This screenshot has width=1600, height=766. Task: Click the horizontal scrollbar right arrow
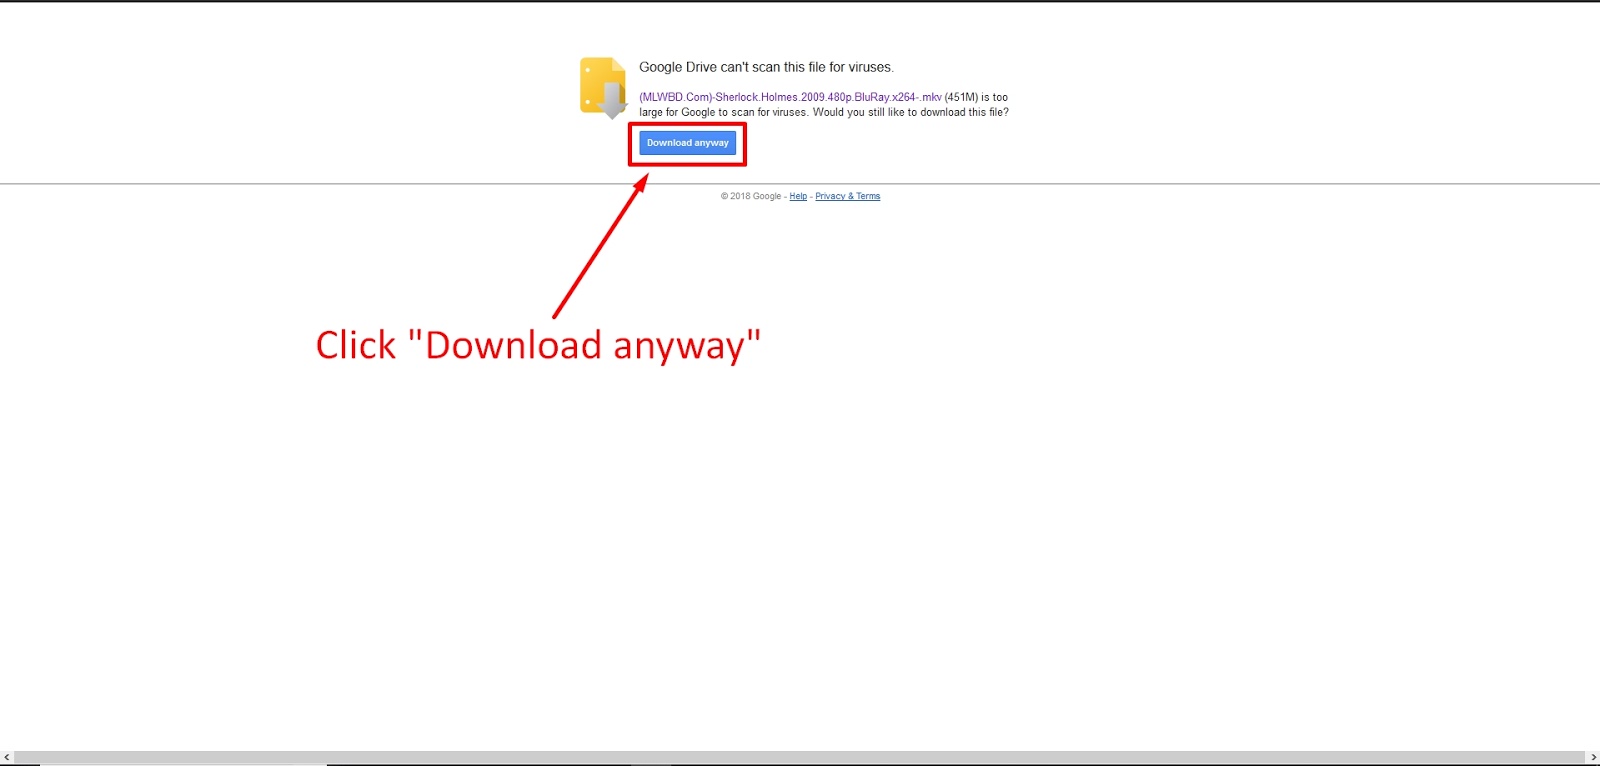click(x=1593, y=758)
